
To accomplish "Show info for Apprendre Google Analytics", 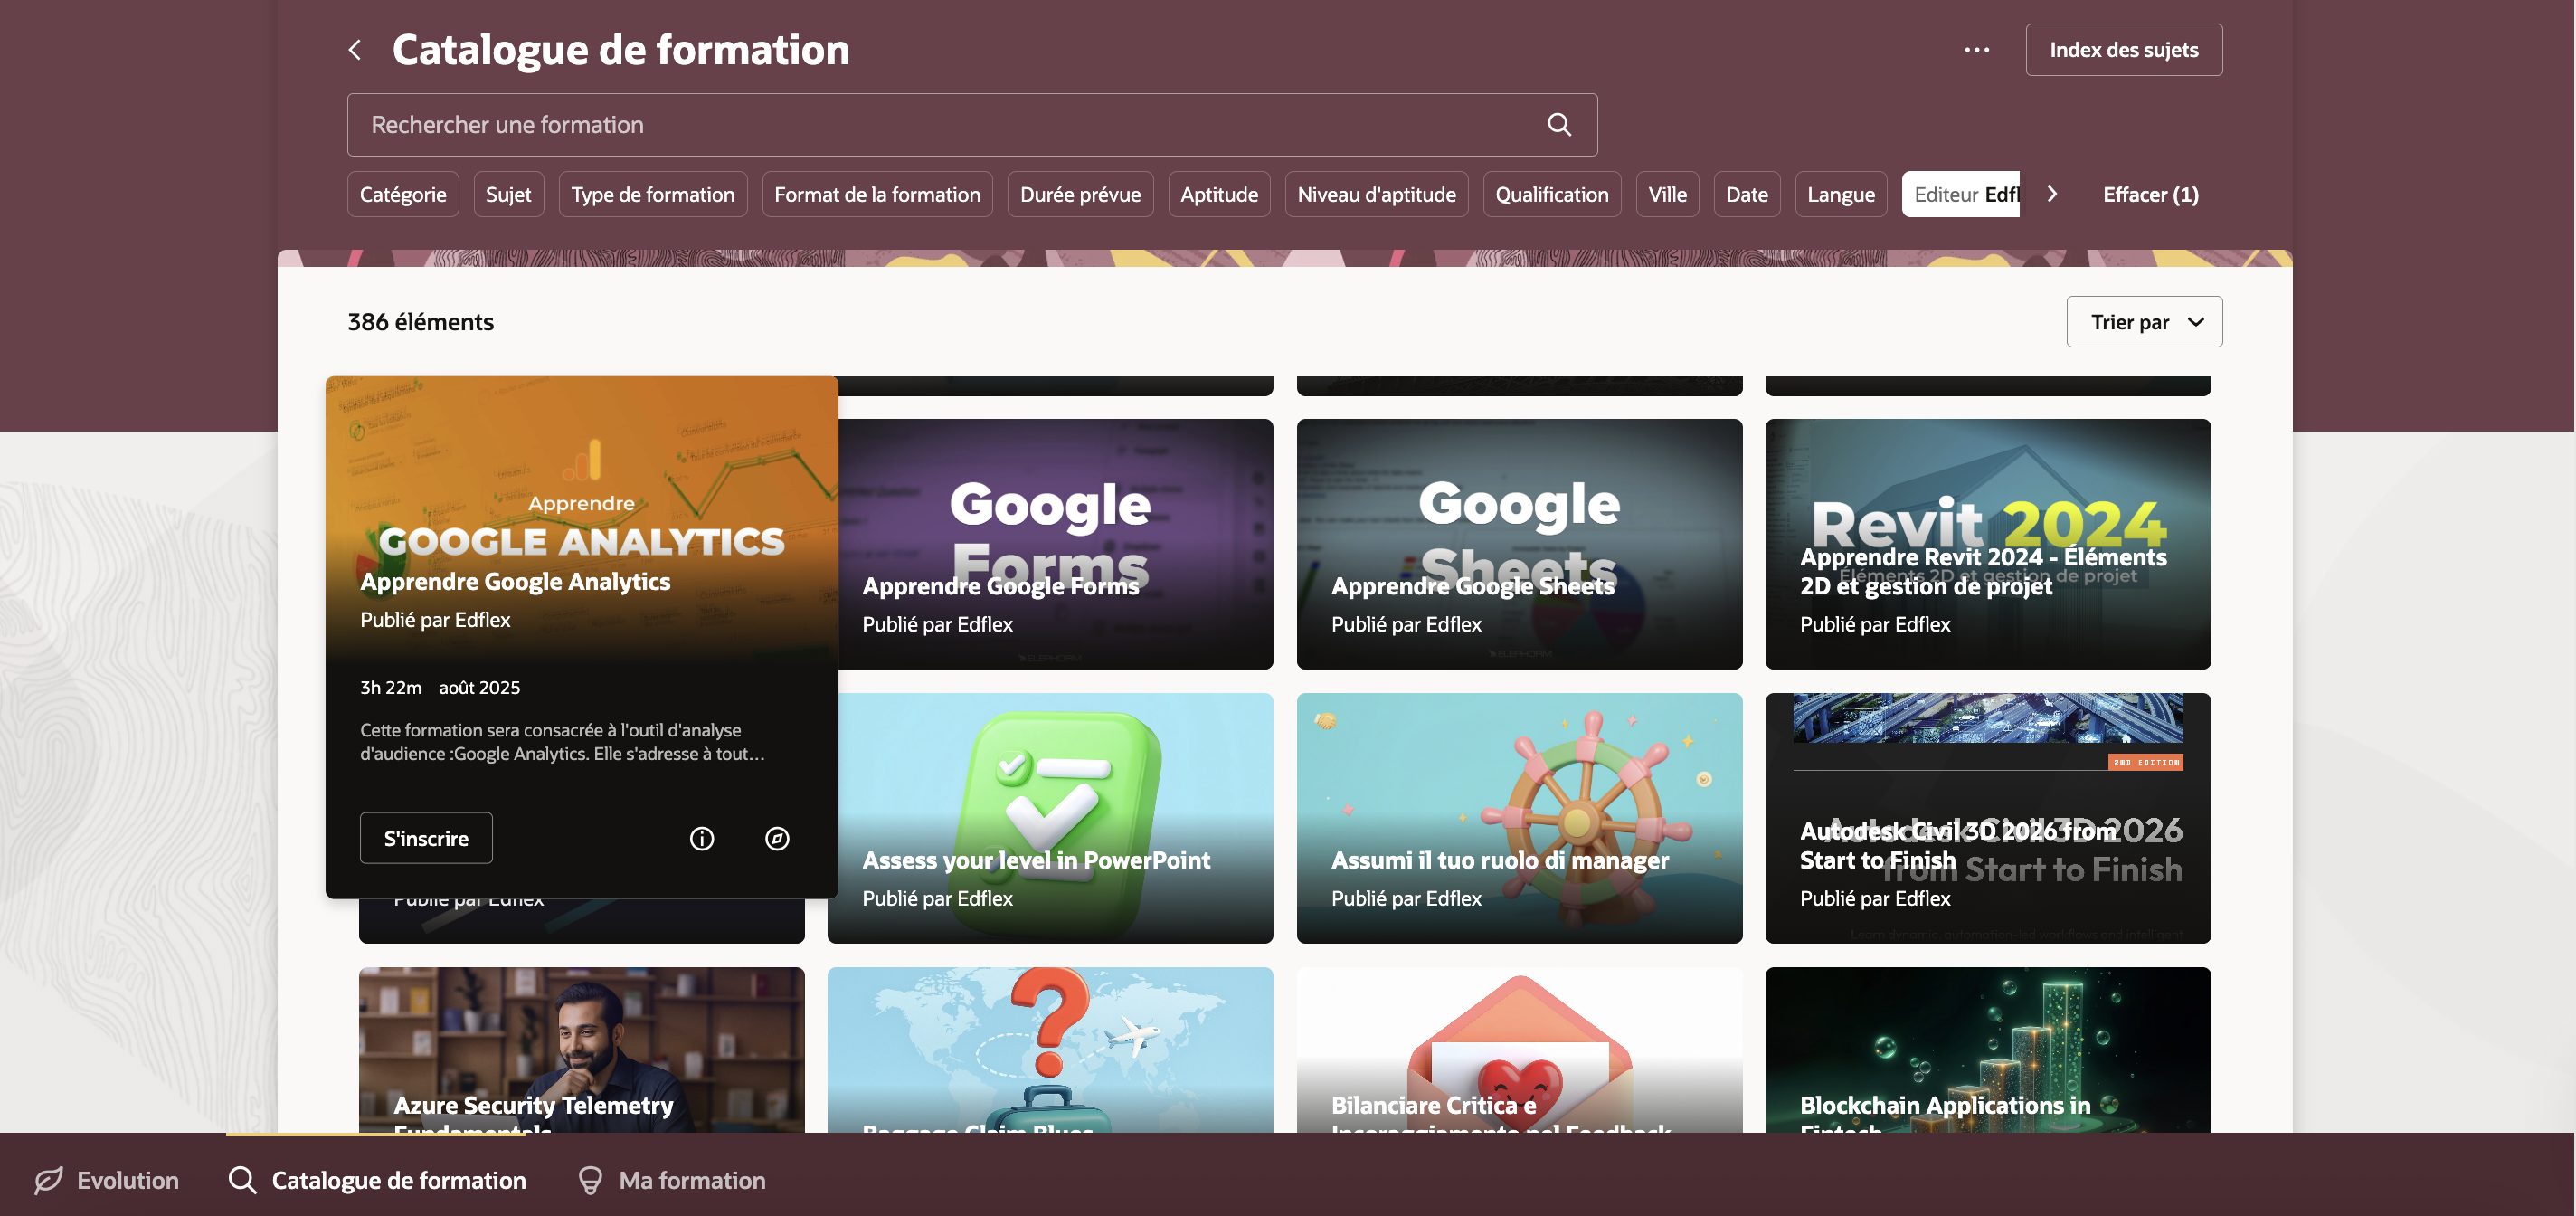I will (702, 838).
